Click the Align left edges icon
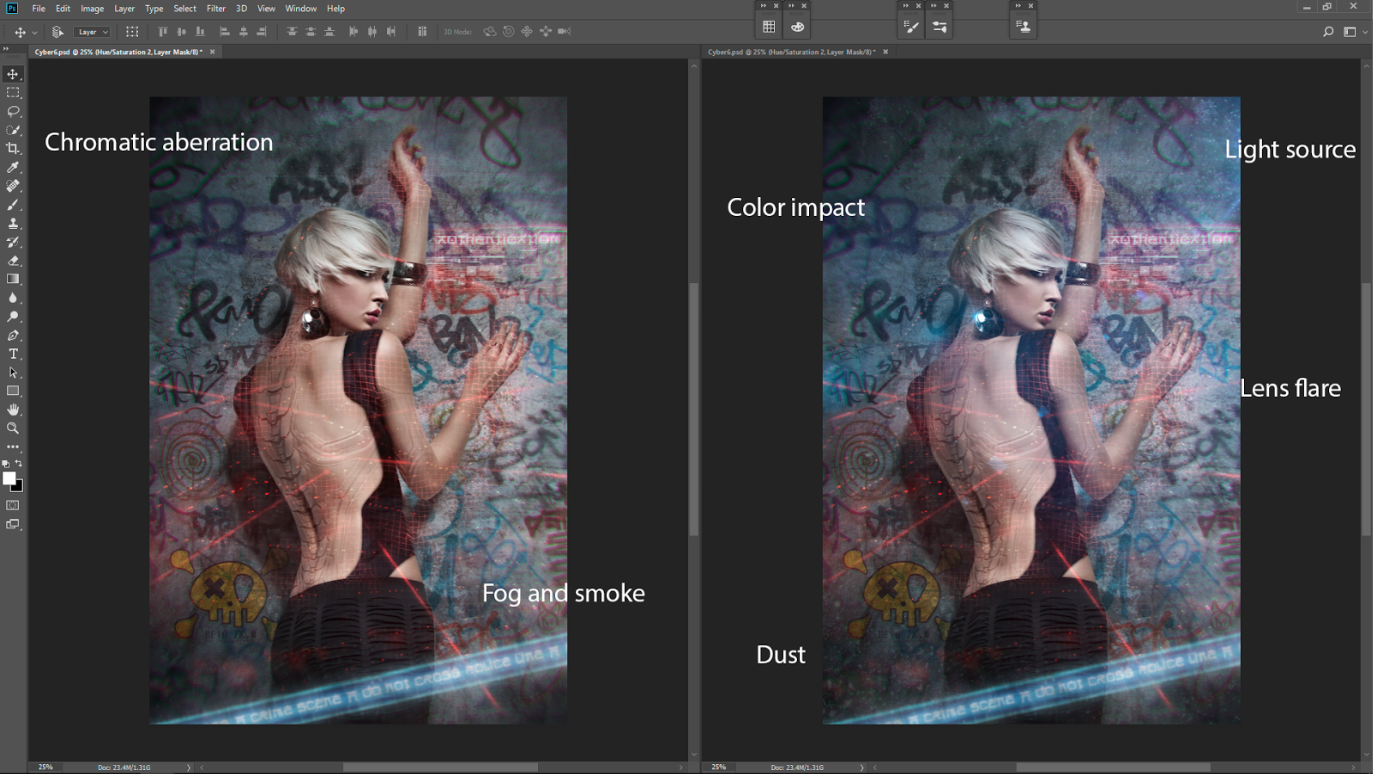1373x774 pixels. 224,32
